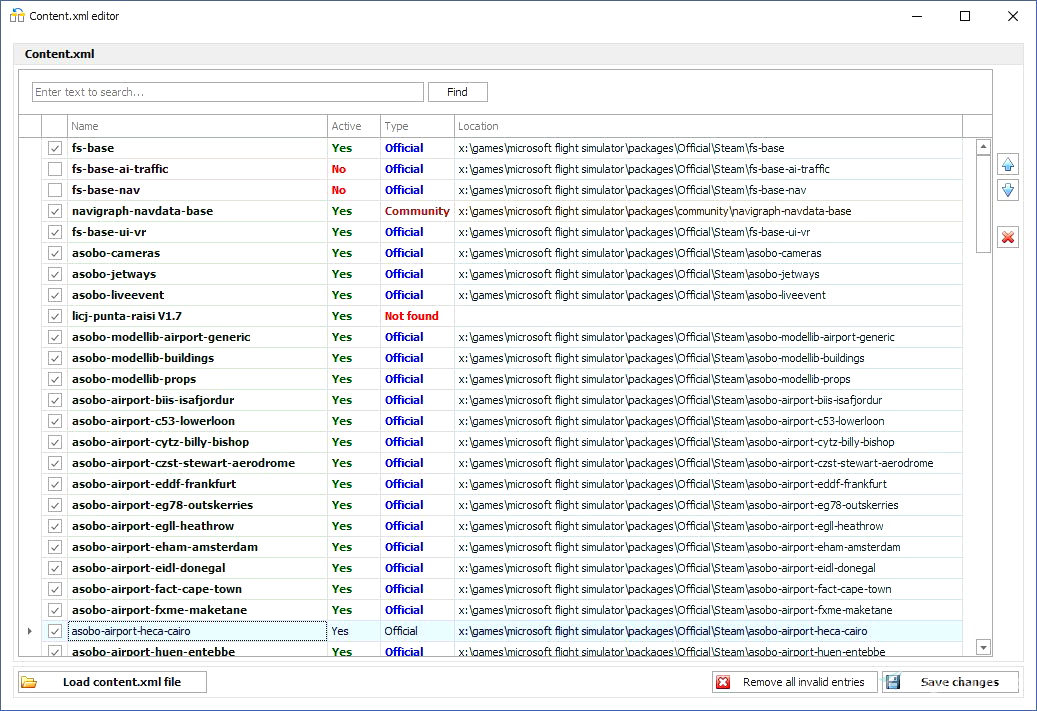Select asobo-modellib-buildings name cell
This screenshot has height=711, width=1037.
coord(197,358)
